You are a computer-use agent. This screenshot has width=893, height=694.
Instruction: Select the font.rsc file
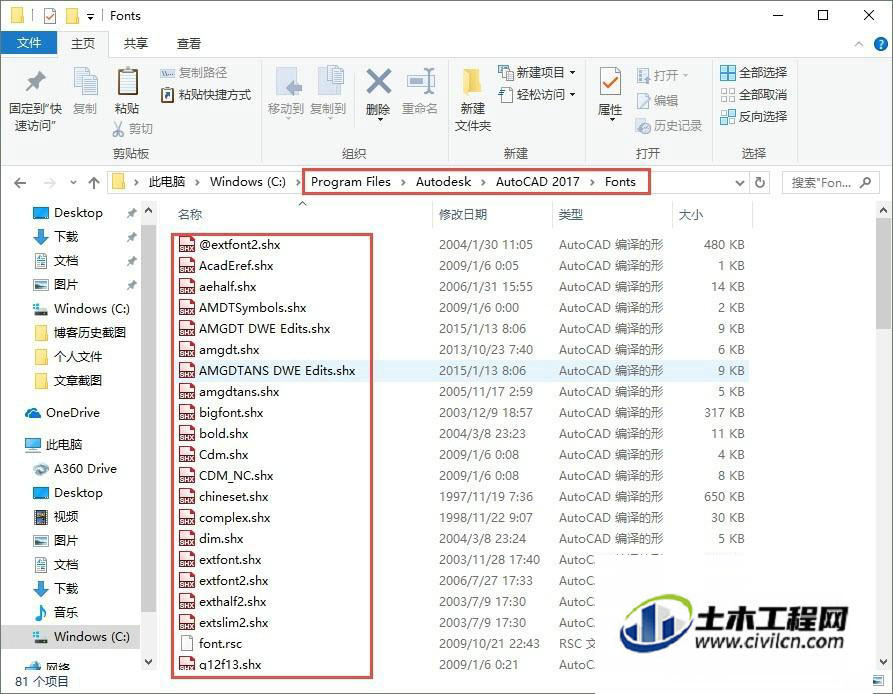coord(220,643)
